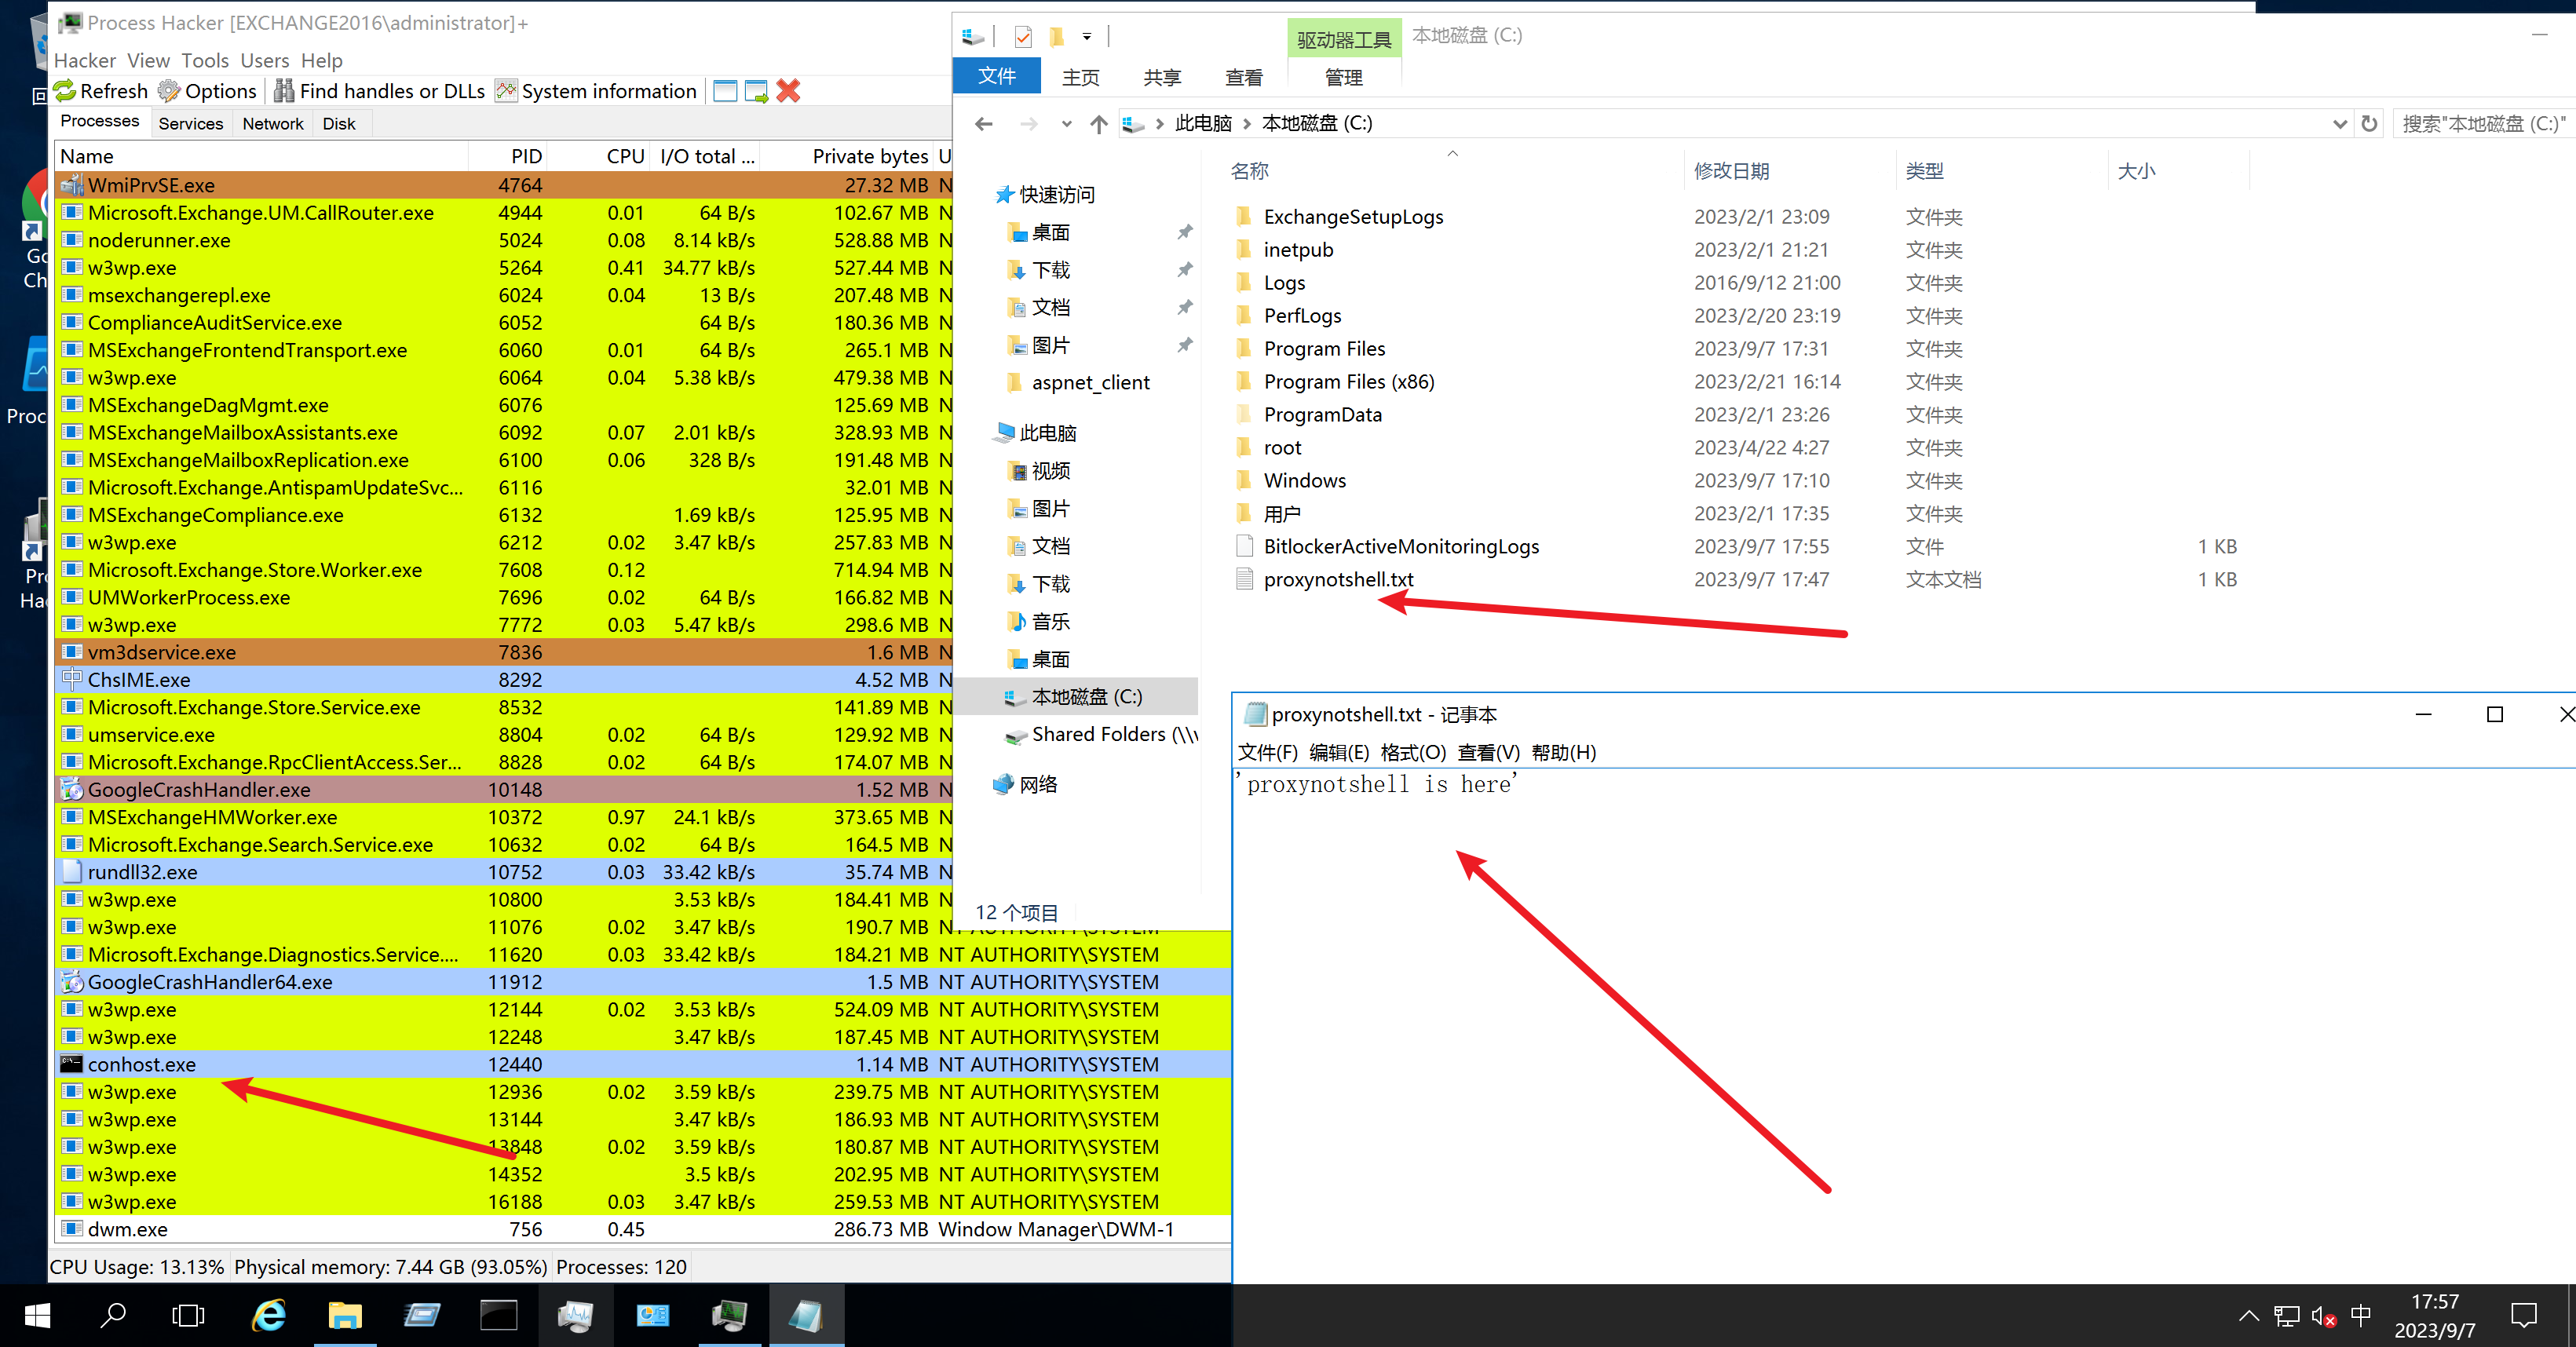Open Options via the gear icon

pyautogui.click(x=169, y=91)
